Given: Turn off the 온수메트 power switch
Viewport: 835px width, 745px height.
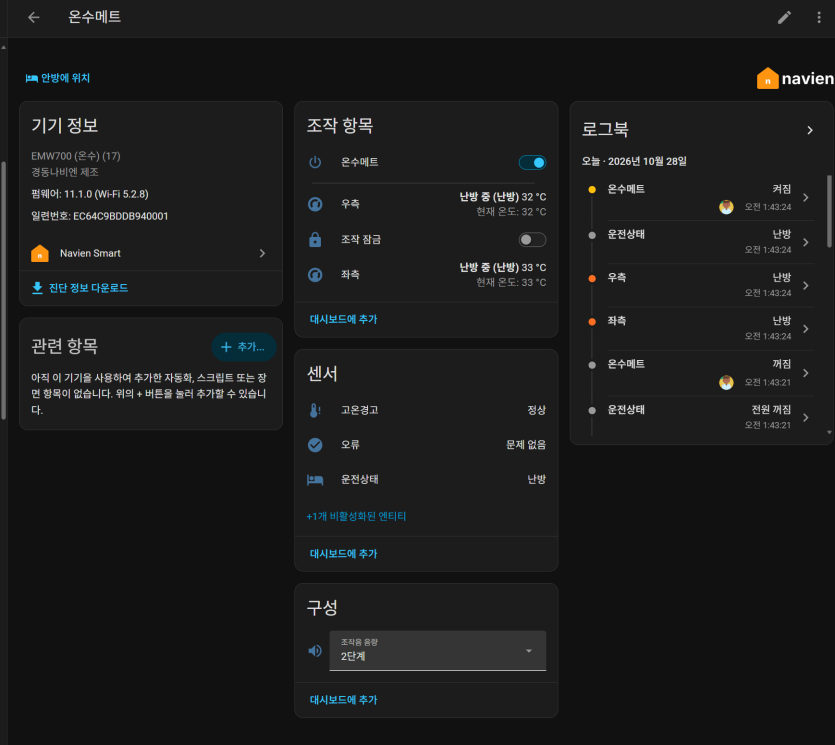Looking at the screenshot, I should coord(533,162).
